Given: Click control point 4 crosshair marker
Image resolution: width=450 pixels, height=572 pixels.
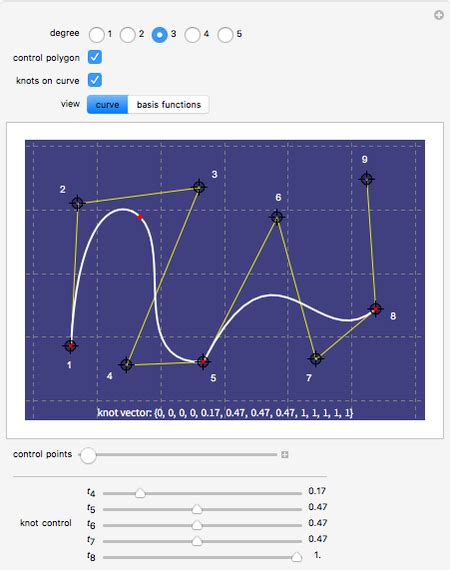Looking at the screenshot, I should point(126,364).
